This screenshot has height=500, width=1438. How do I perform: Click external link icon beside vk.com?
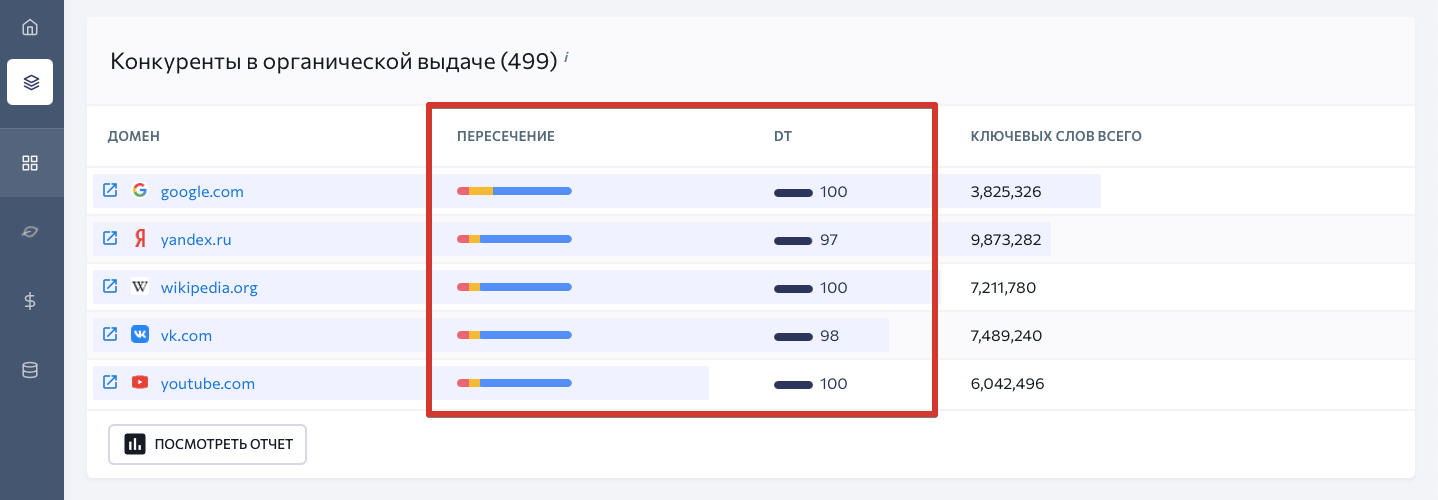coord(110,334)
